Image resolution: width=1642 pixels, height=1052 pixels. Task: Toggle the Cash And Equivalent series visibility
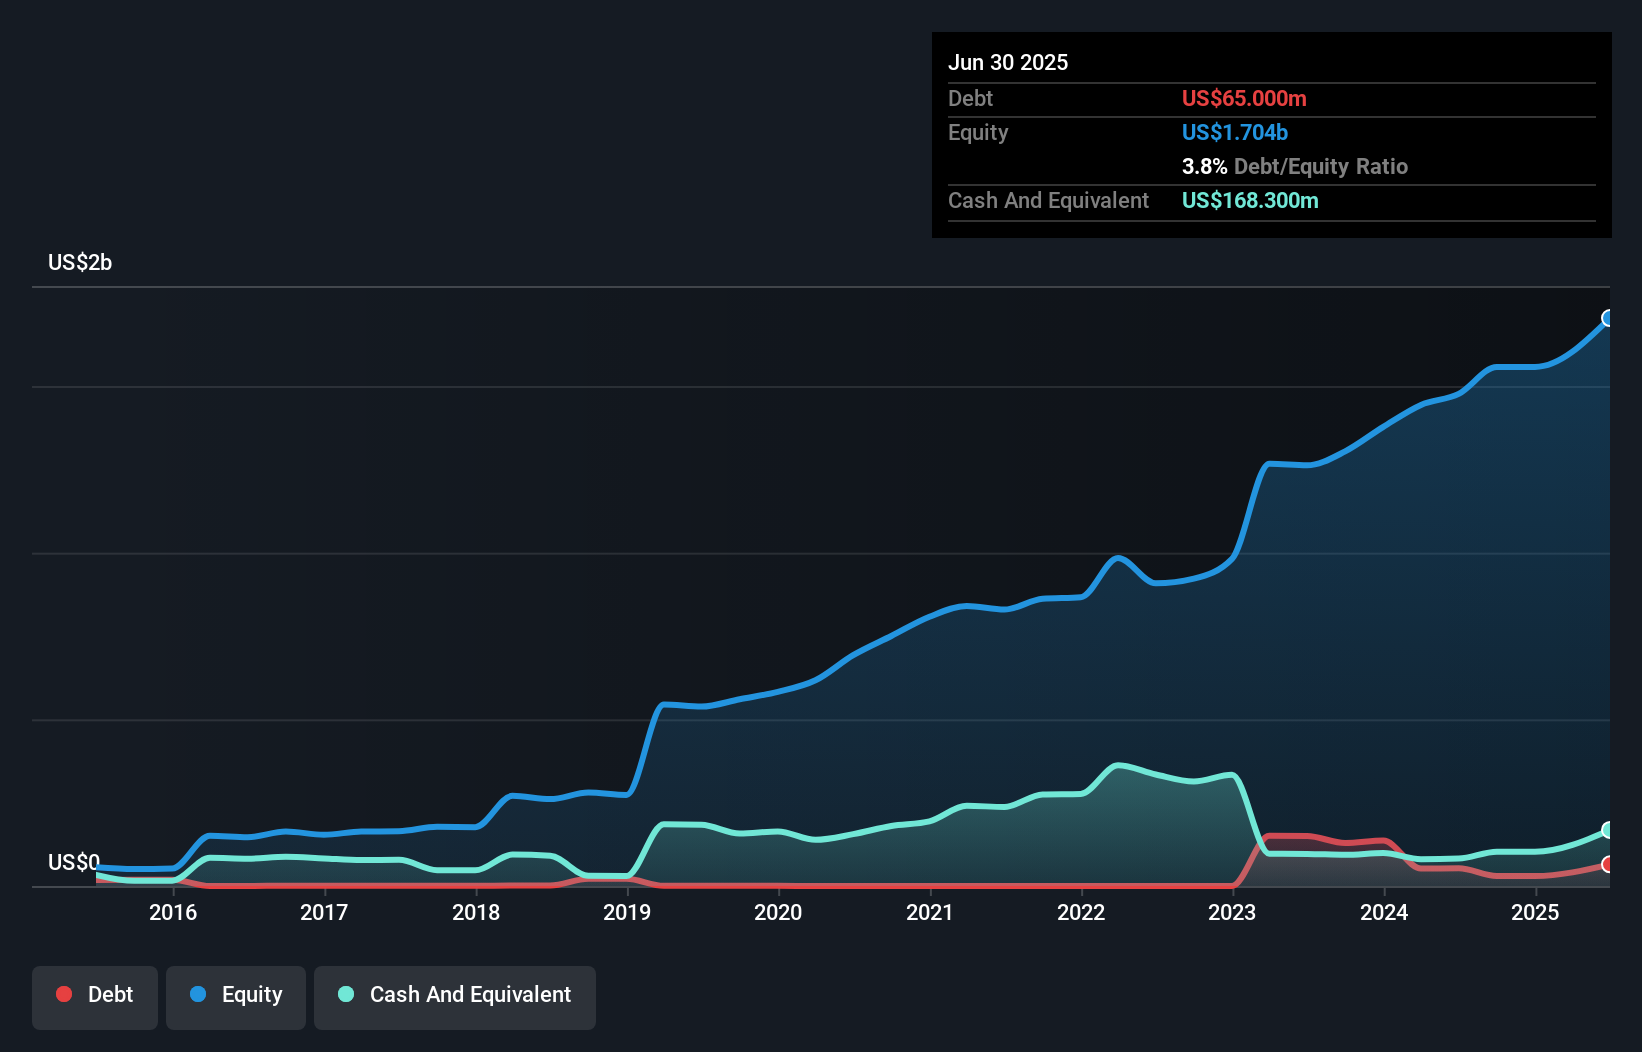coord(455,996)
